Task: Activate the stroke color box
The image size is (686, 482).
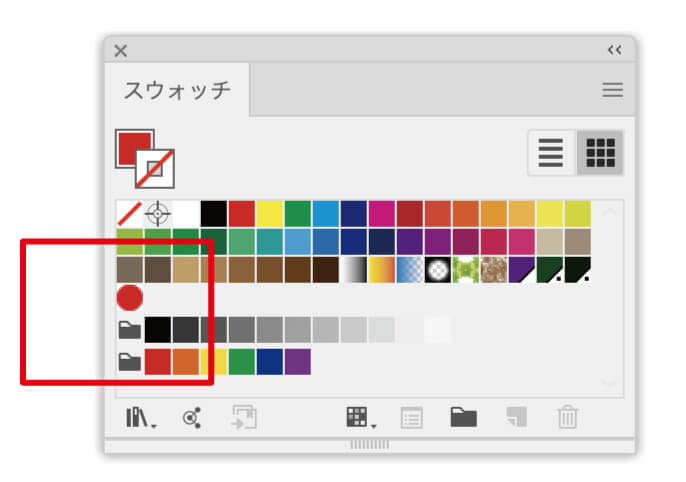Action: 156,169
